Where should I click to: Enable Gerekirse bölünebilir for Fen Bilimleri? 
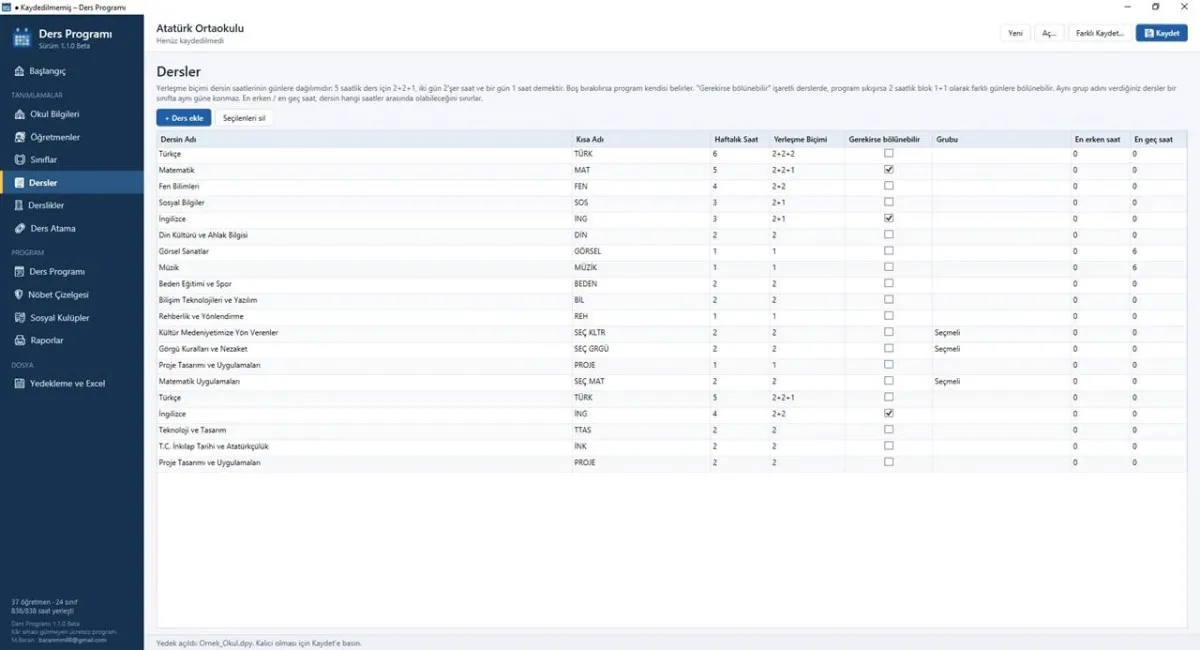pyautogui.click(x=888, y=186)
